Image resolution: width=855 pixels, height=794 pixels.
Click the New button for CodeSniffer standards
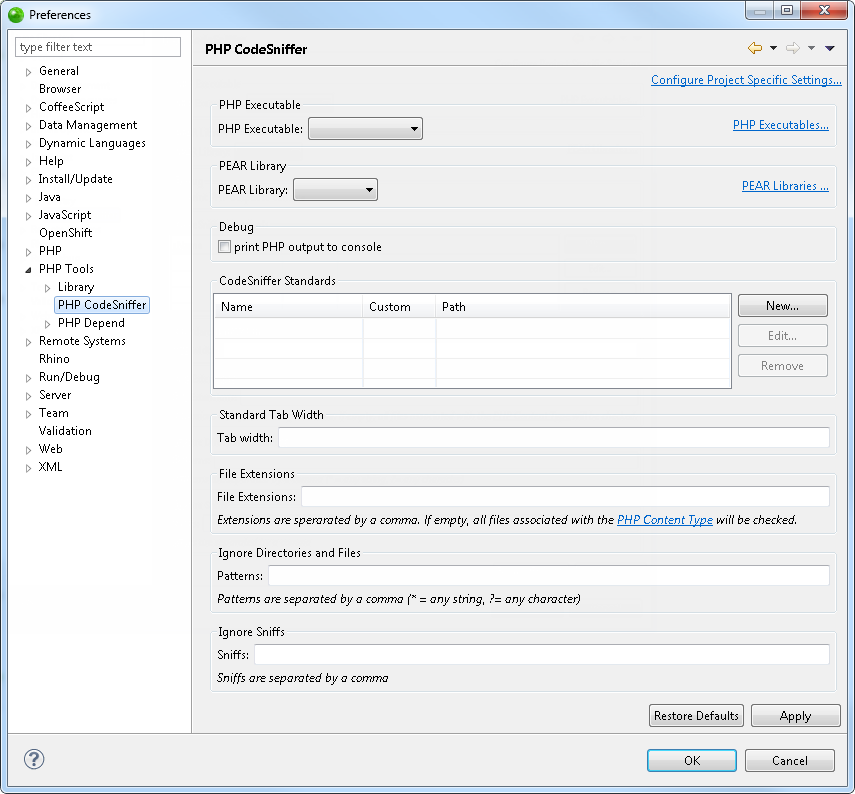pos(782,305)
